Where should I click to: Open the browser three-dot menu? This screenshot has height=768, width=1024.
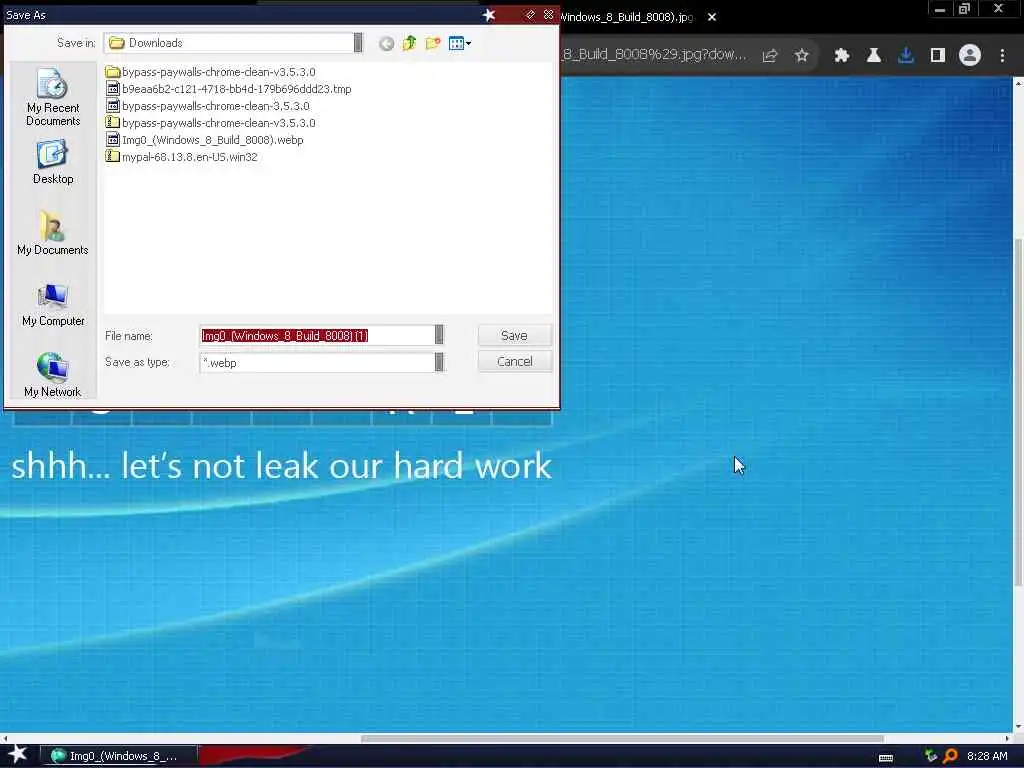pyautogui.click(x=1002, y=56)
